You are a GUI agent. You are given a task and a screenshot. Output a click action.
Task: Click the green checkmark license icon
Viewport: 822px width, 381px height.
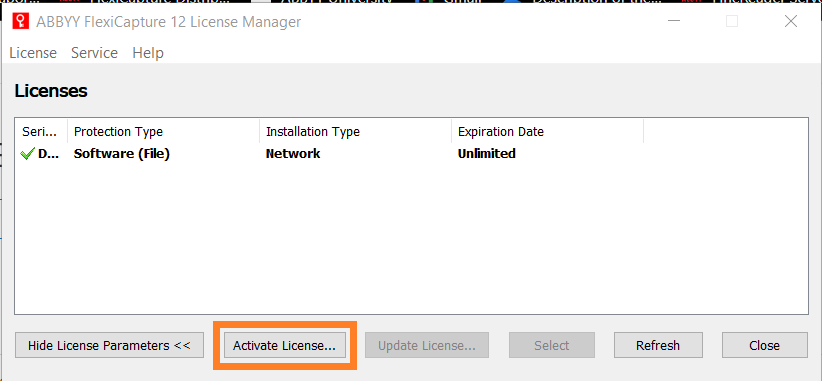(27, 154)
